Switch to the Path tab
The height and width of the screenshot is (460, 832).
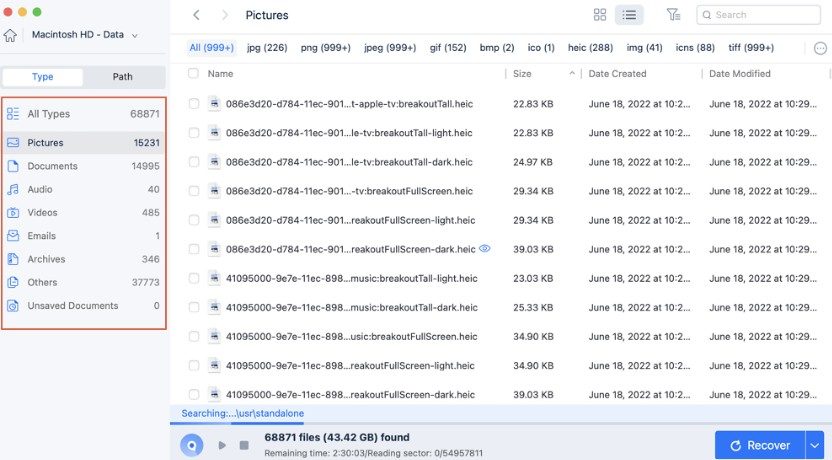[x=123, y=77]
